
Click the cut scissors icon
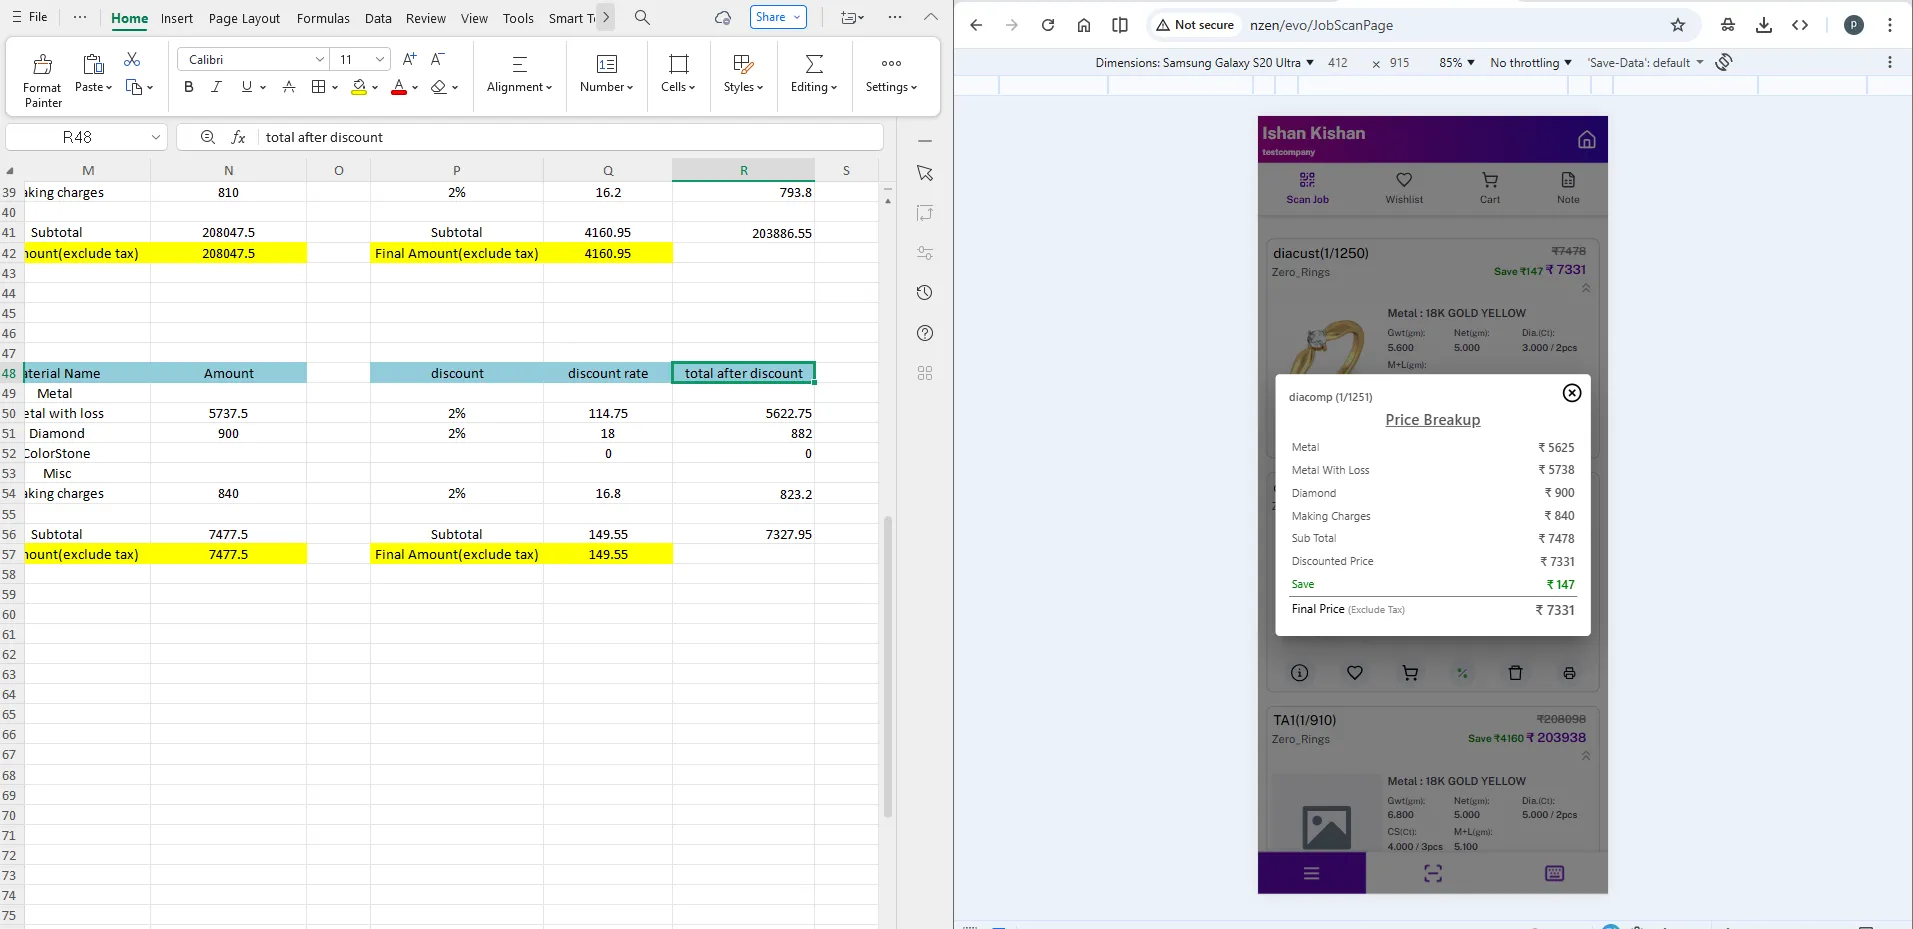(x=132, y=60)
